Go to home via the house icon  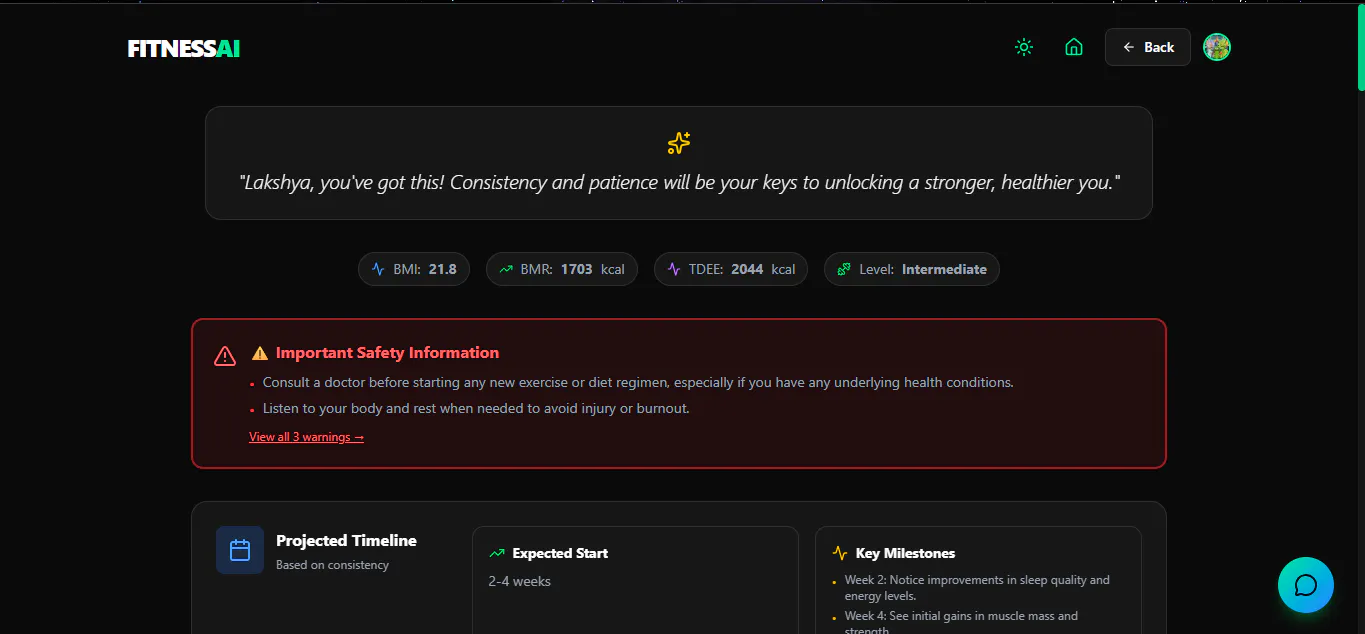coord(1074,47)
